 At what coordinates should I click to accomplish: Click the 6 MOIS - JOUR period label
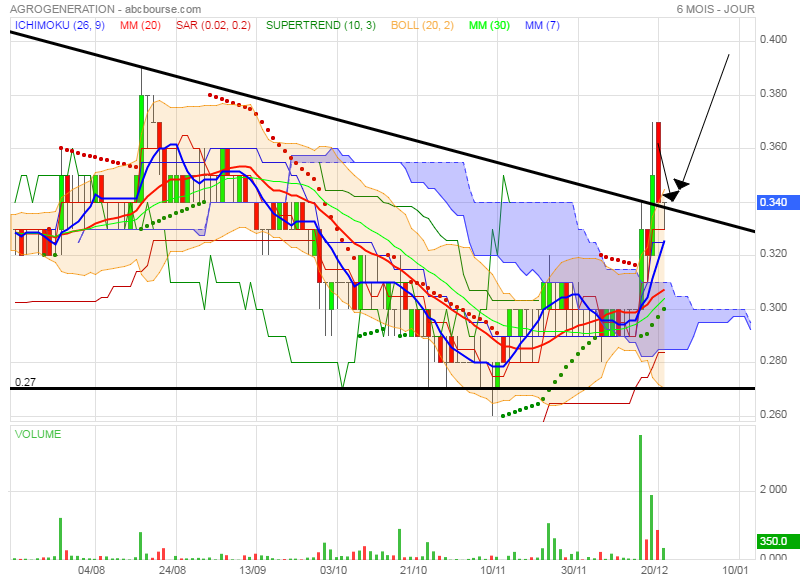coord(715,9)
